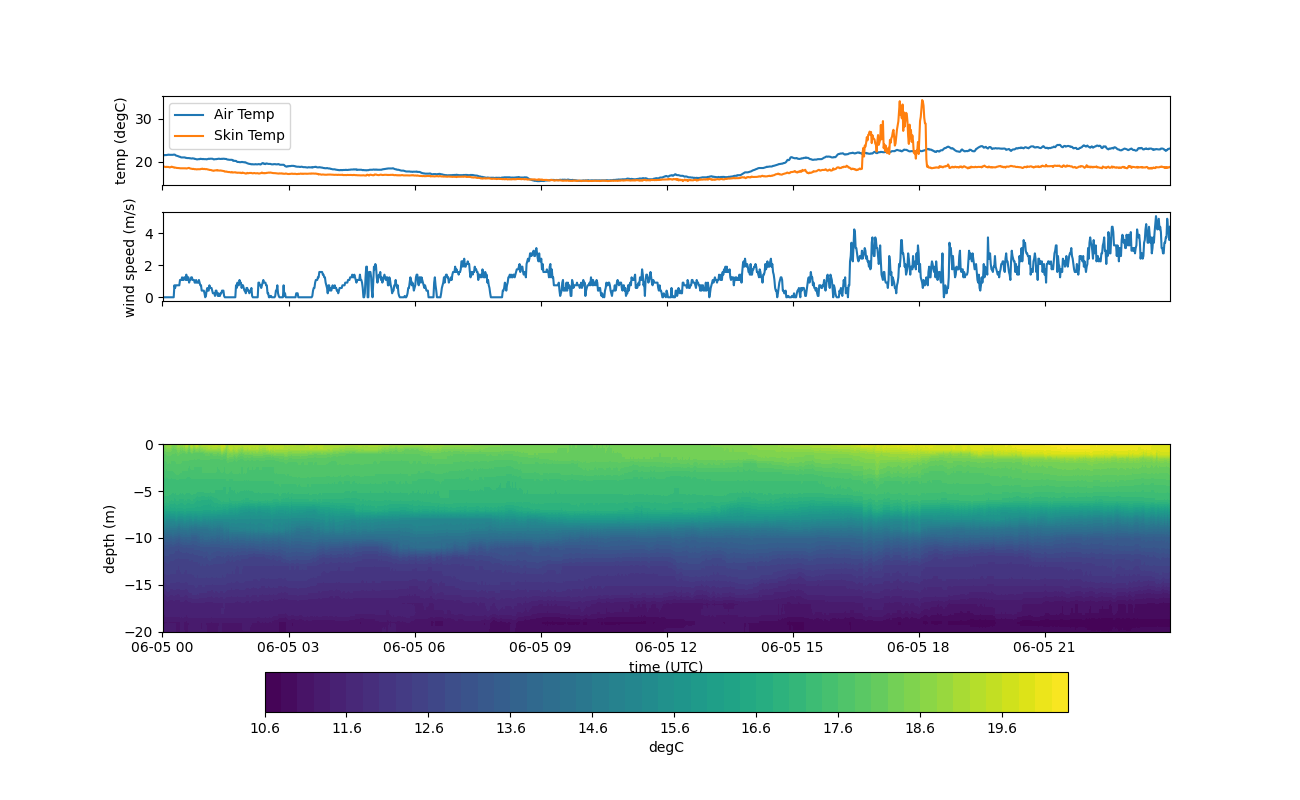Image resolution: width=1300 pixels, height=800 pixels.
Task: Select the 06-05 09 time tick label
Action: point(541,647)
